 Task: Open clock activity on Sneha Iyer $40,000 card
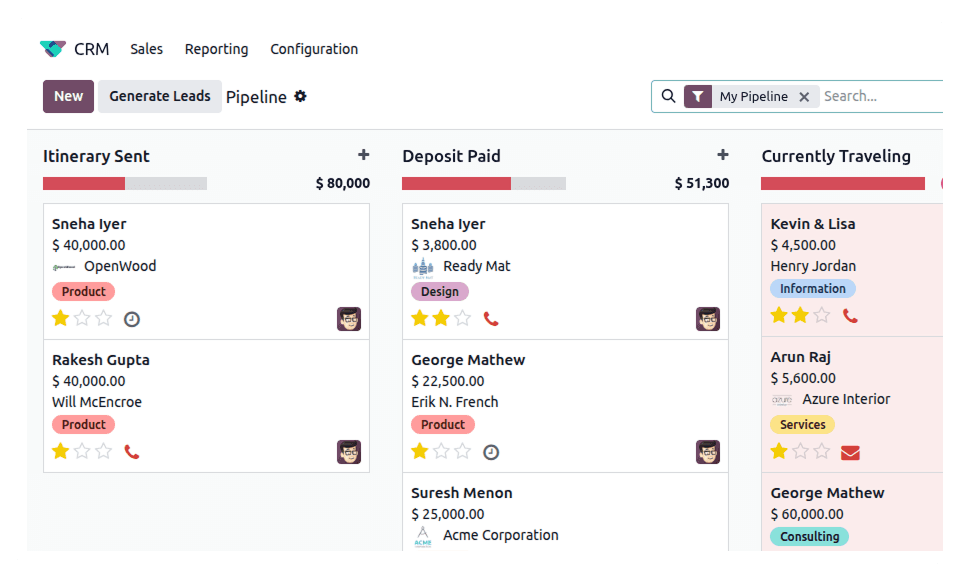132,319
